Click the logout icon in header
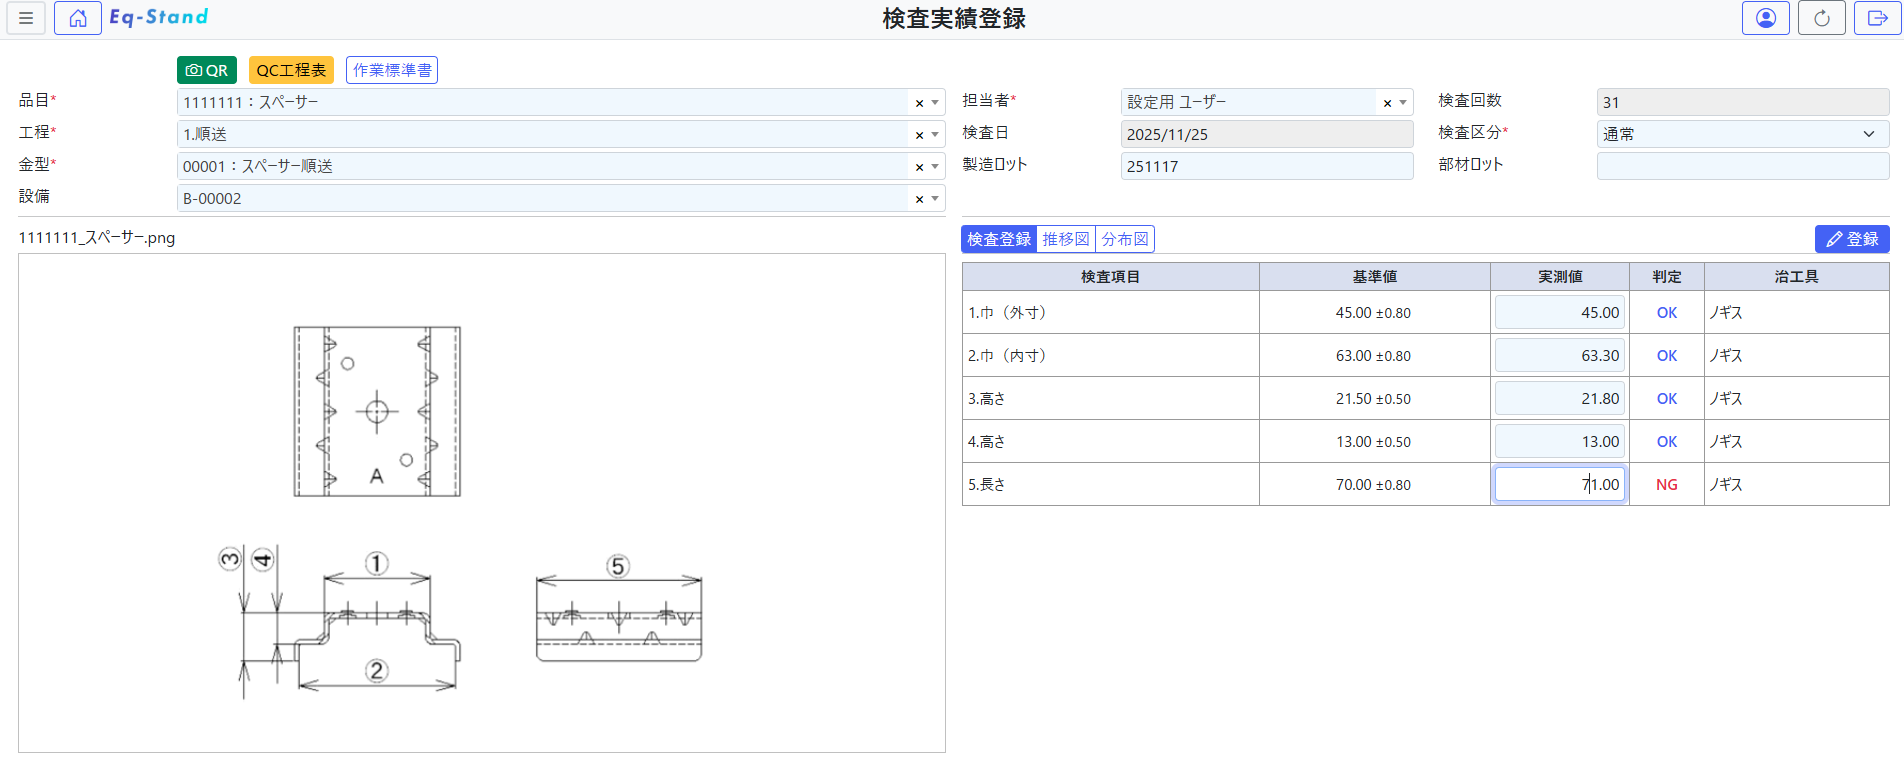 1877,18
